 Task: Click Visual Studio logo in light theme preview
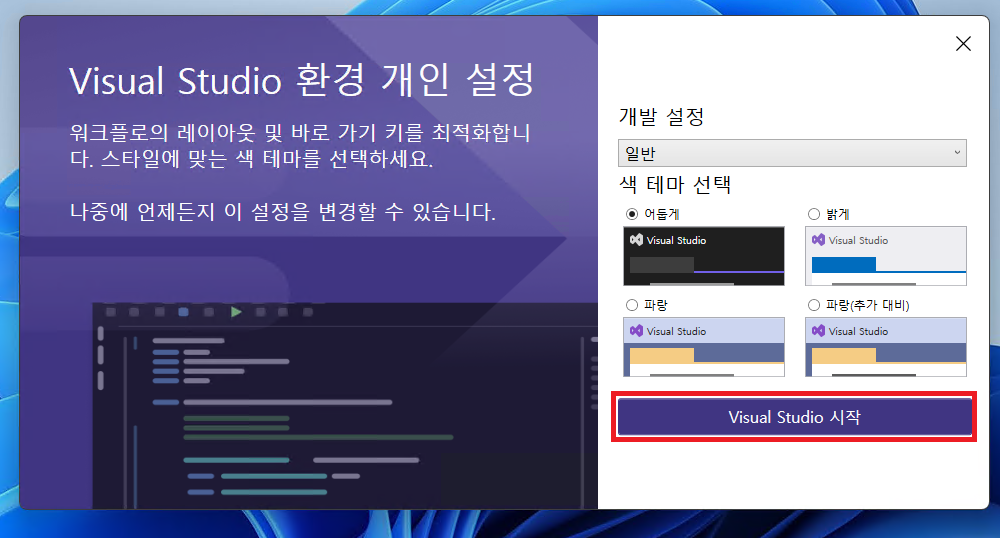[818, 240]
